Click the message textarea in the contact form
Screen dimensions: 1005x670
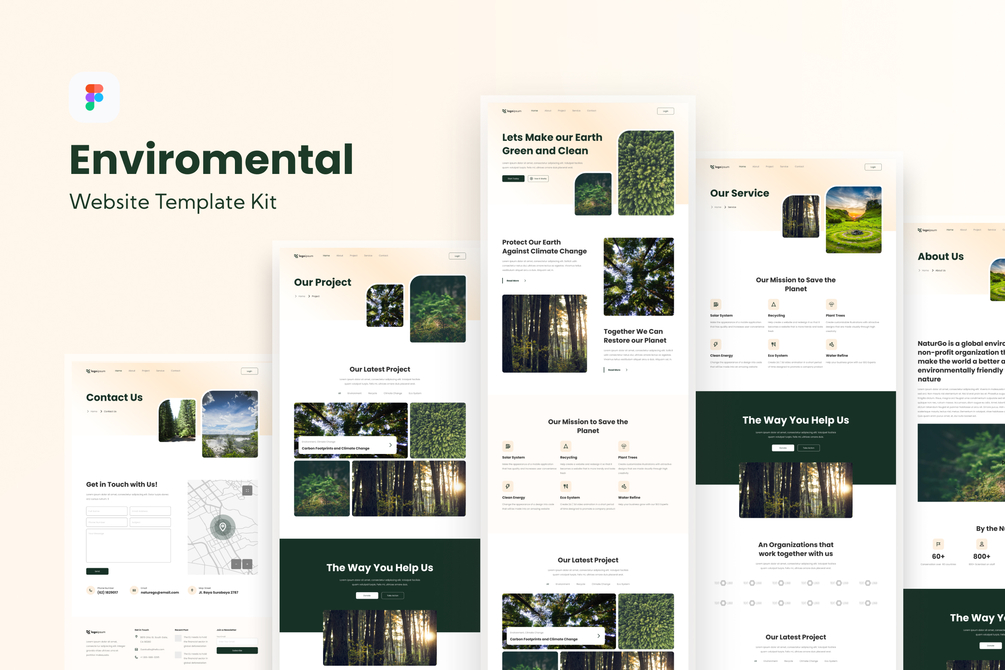pos(128,546)
